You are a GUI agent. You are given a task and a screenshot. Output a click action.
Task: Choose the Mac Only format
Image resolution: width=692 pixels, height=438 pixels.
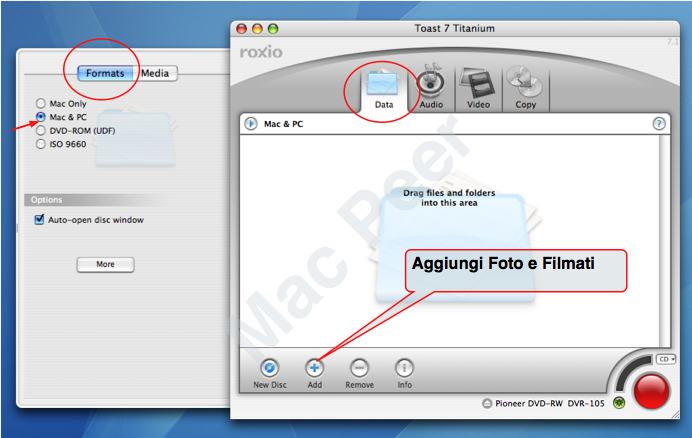click(61, 103)
